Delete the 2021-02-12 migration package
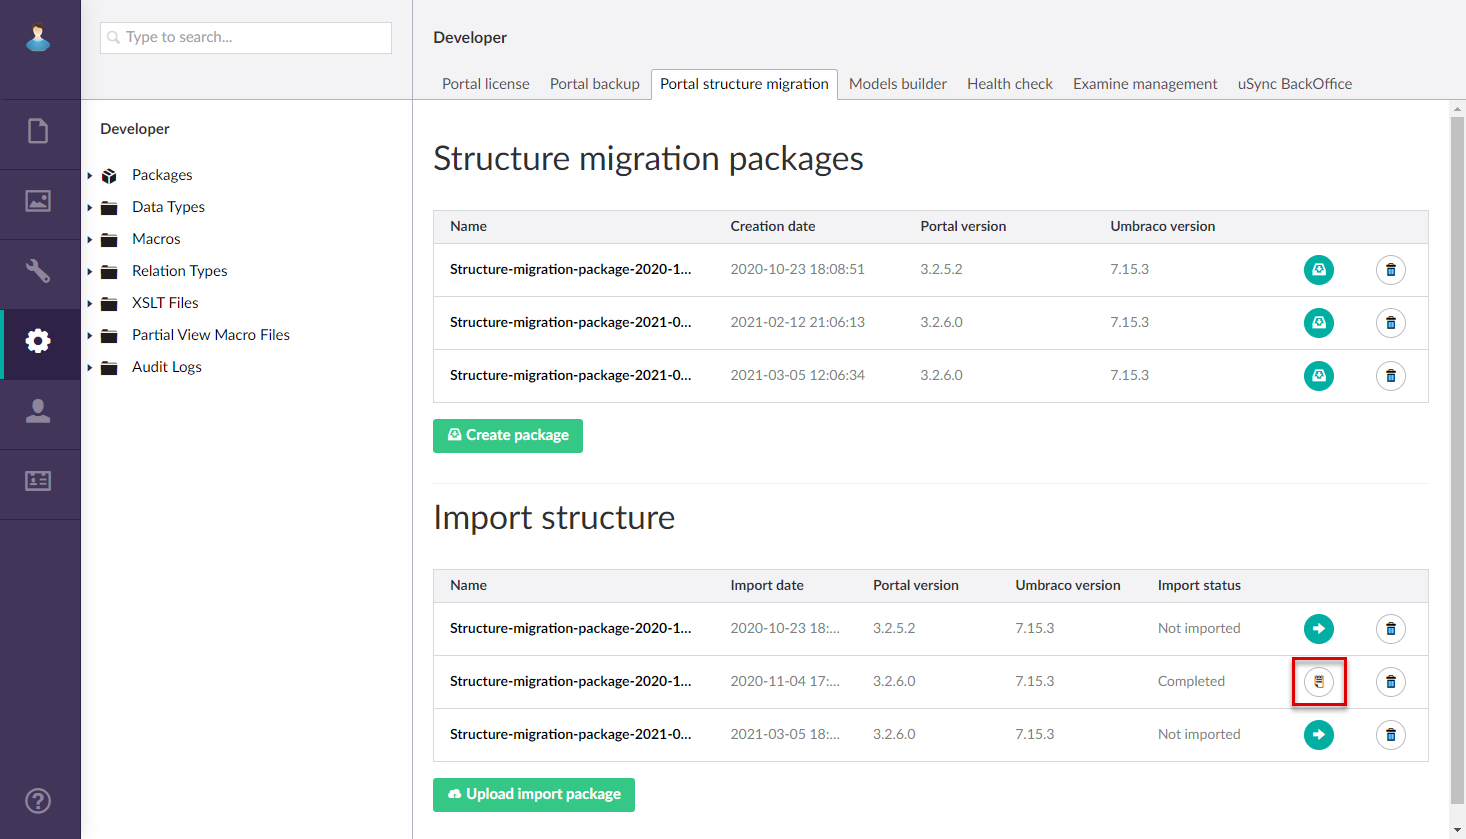 [x=1390, y=323]
